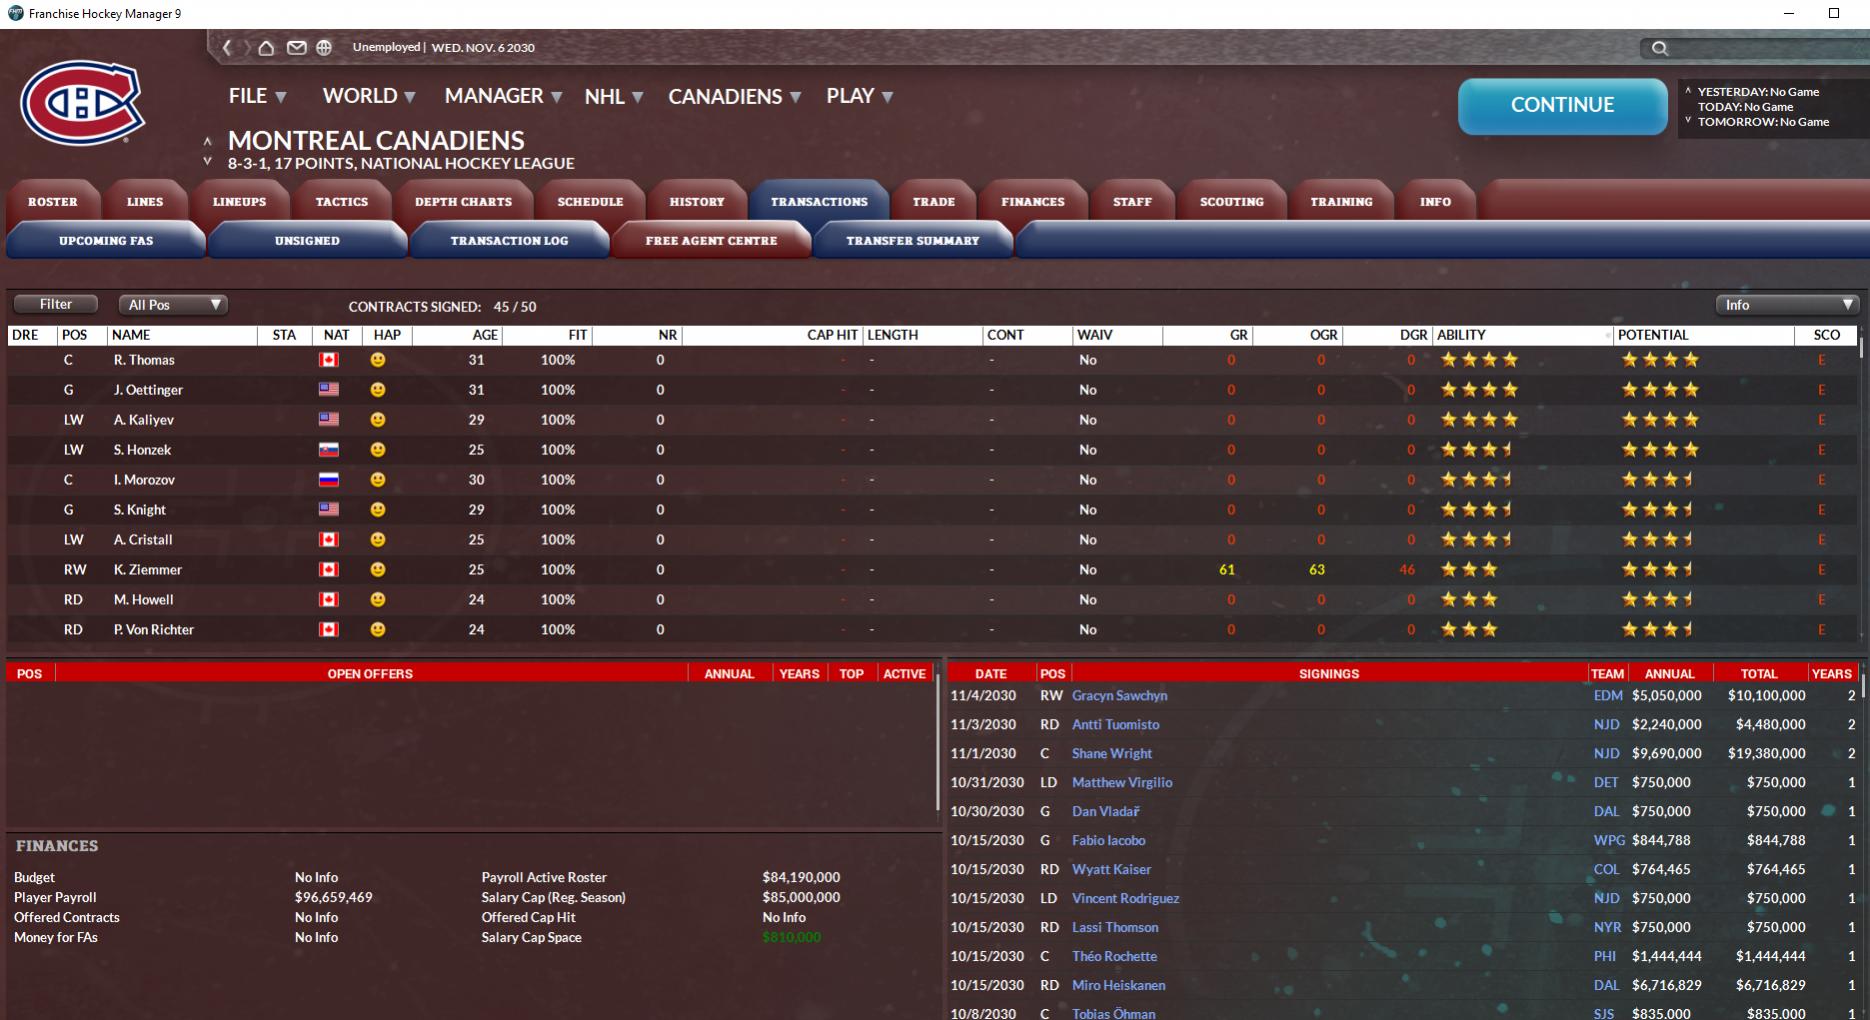Open Shane Wright's player link
Image resolution: width=1870 pixels, height=1020 pixels.
(x=1112, y=753)
